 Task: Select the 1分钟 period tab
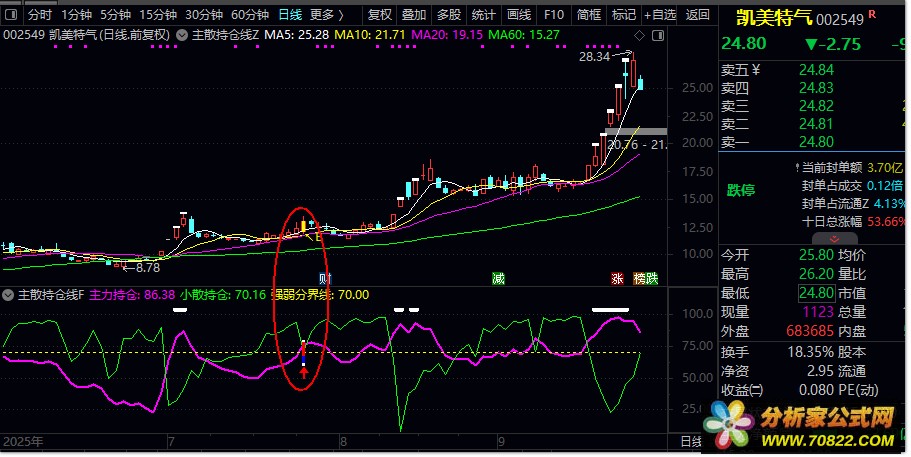click(77, 15)
